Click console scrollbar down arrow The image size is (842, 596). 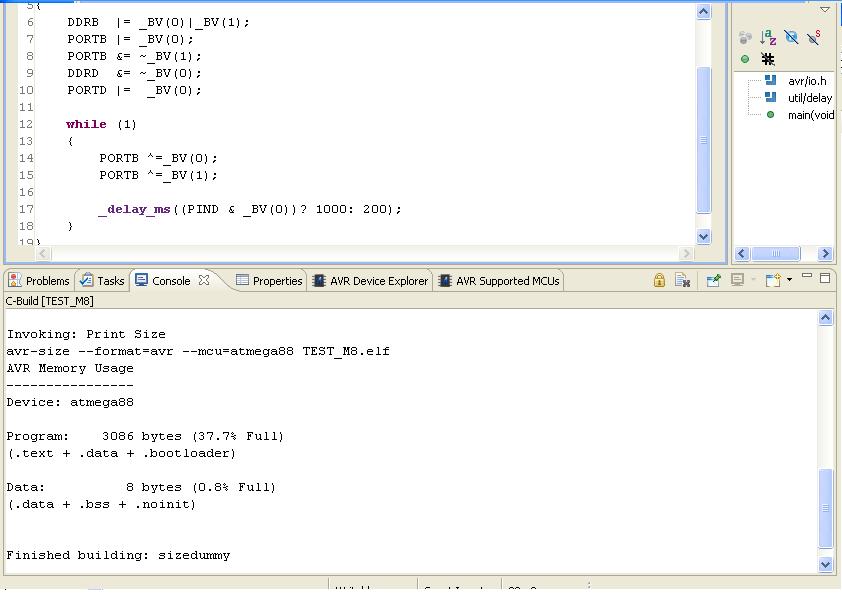825,564
